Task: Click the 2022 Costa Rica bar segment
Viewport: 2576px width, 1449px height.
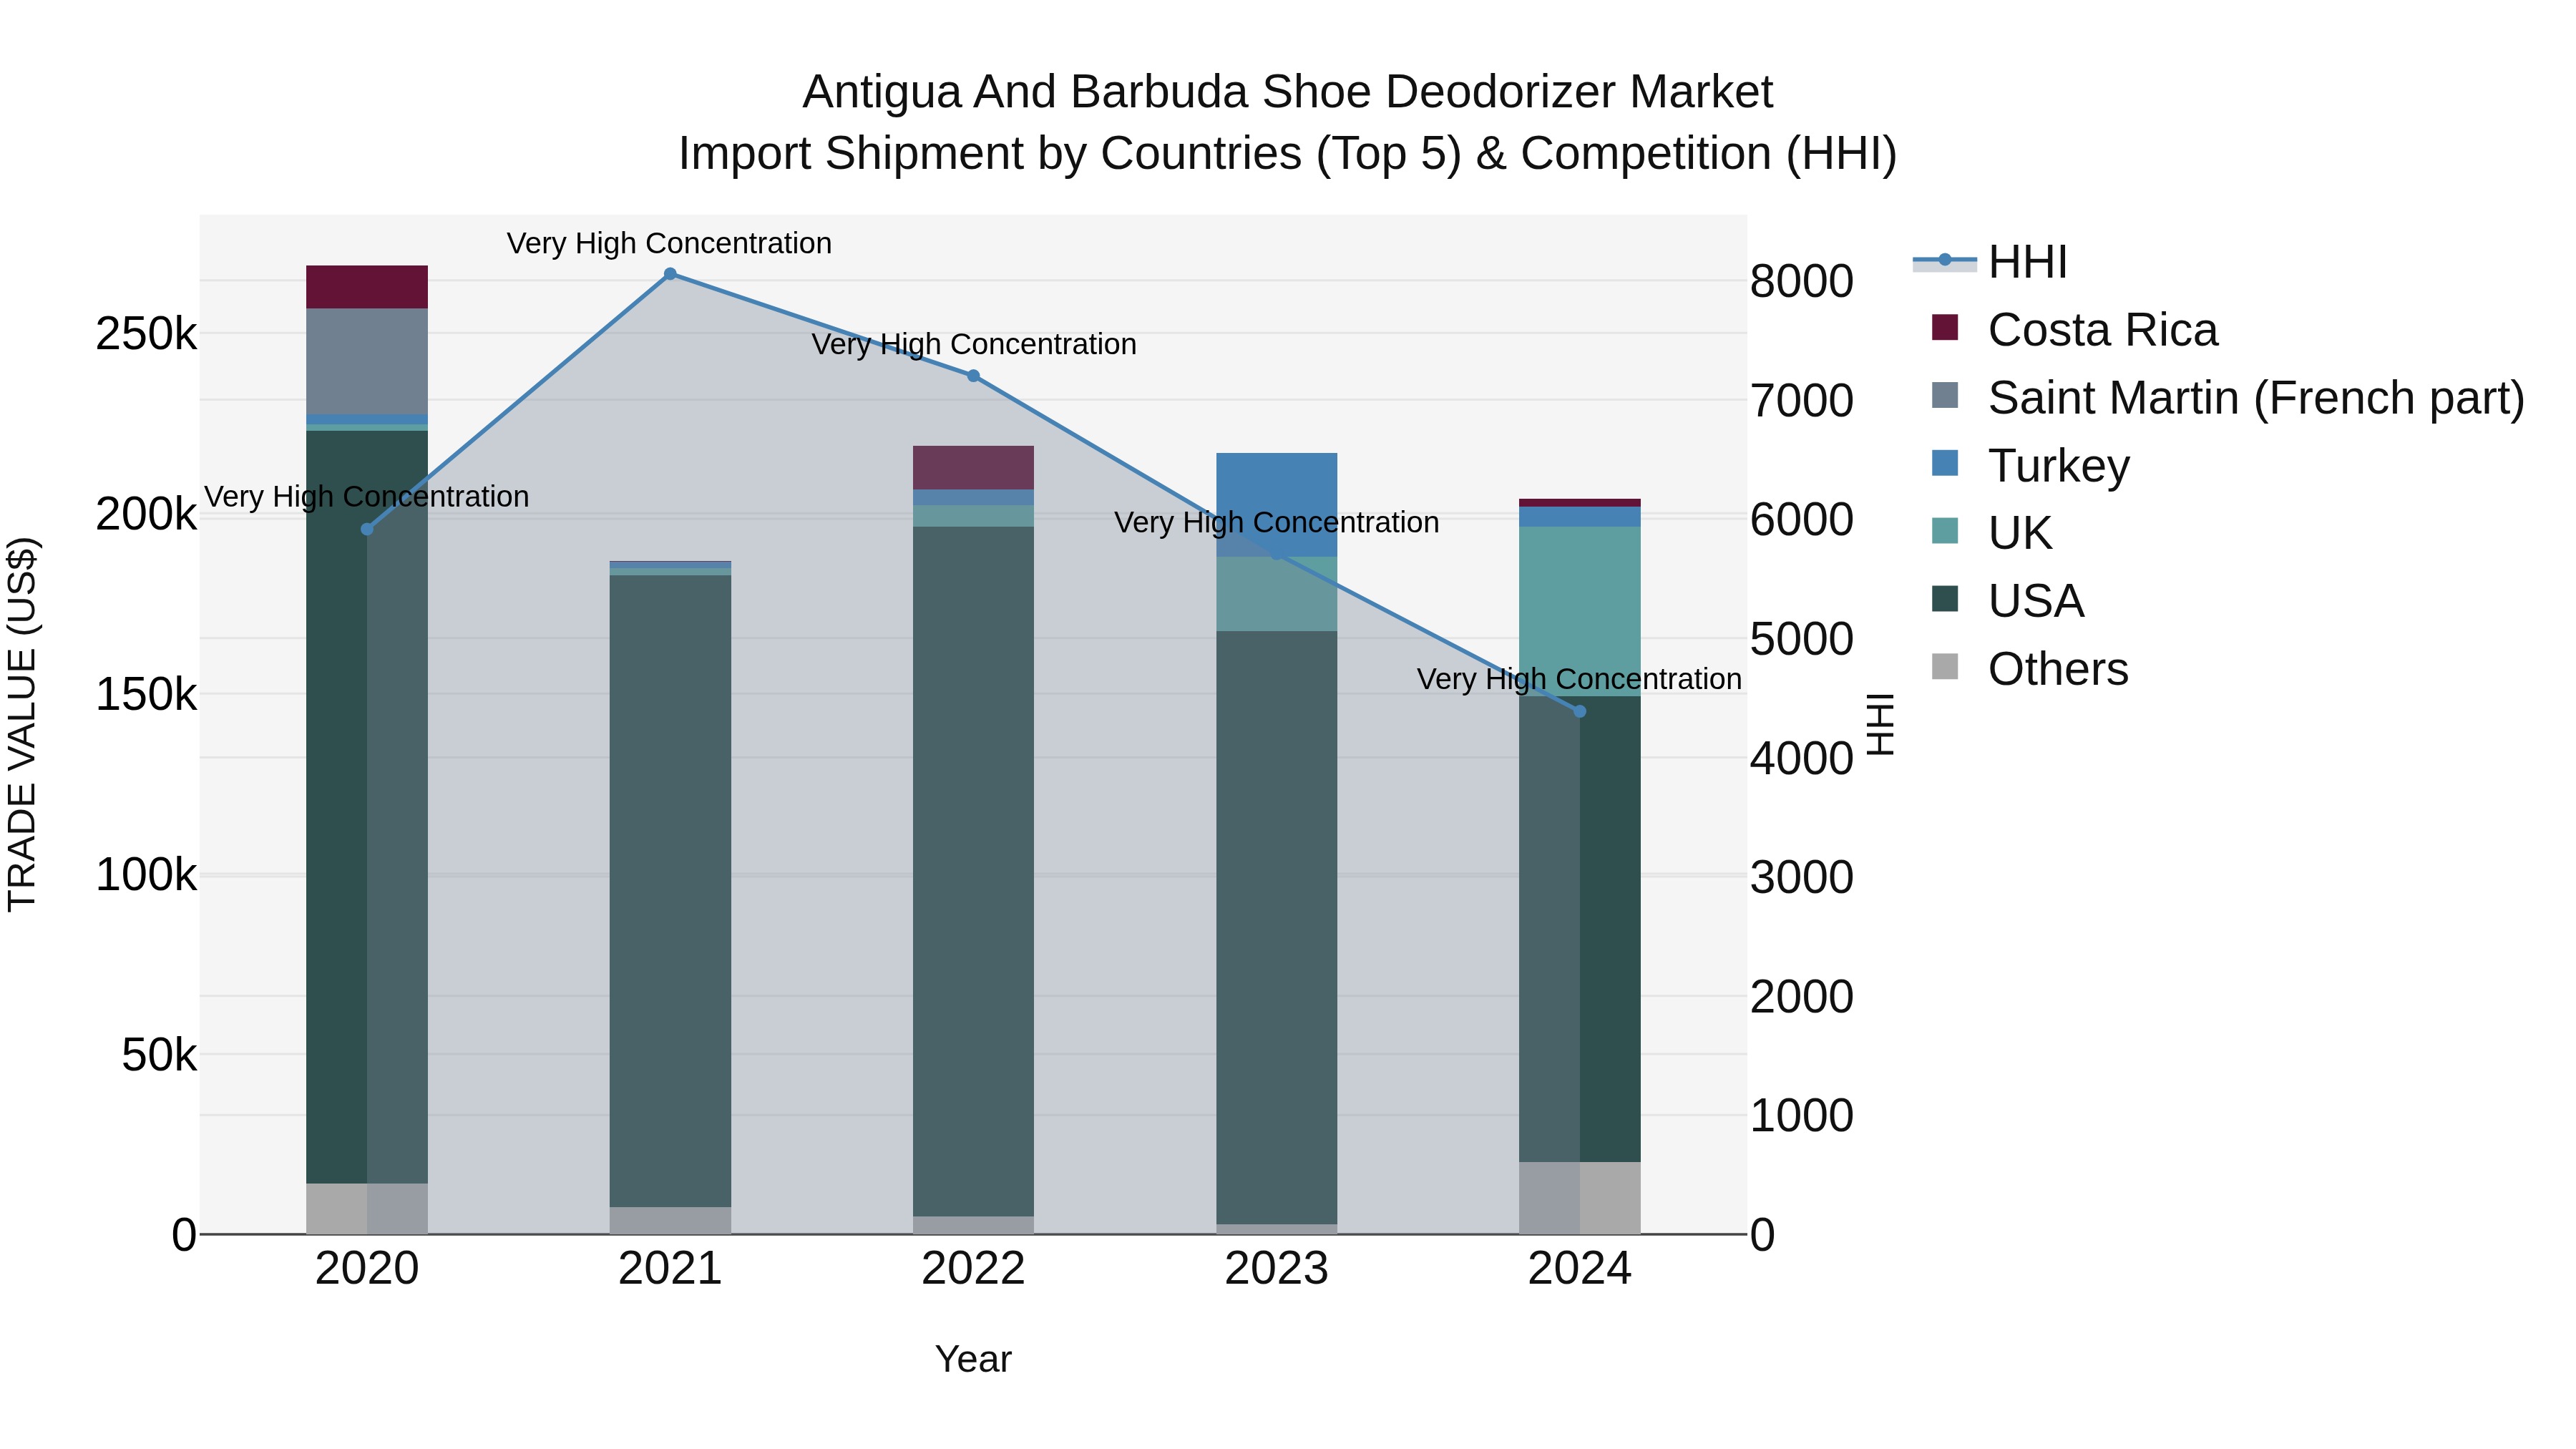Action: 973,468
